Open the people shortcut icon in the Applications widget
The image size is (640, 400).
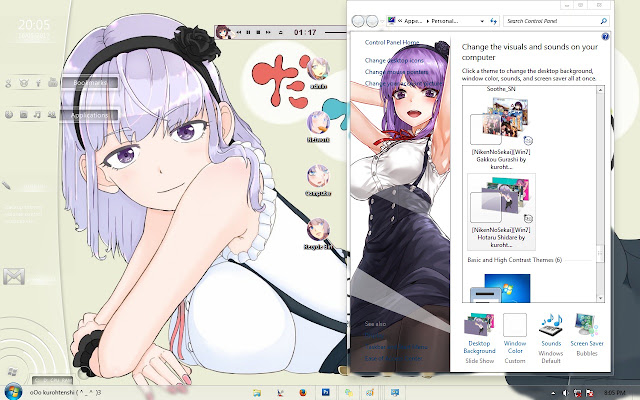51,115
